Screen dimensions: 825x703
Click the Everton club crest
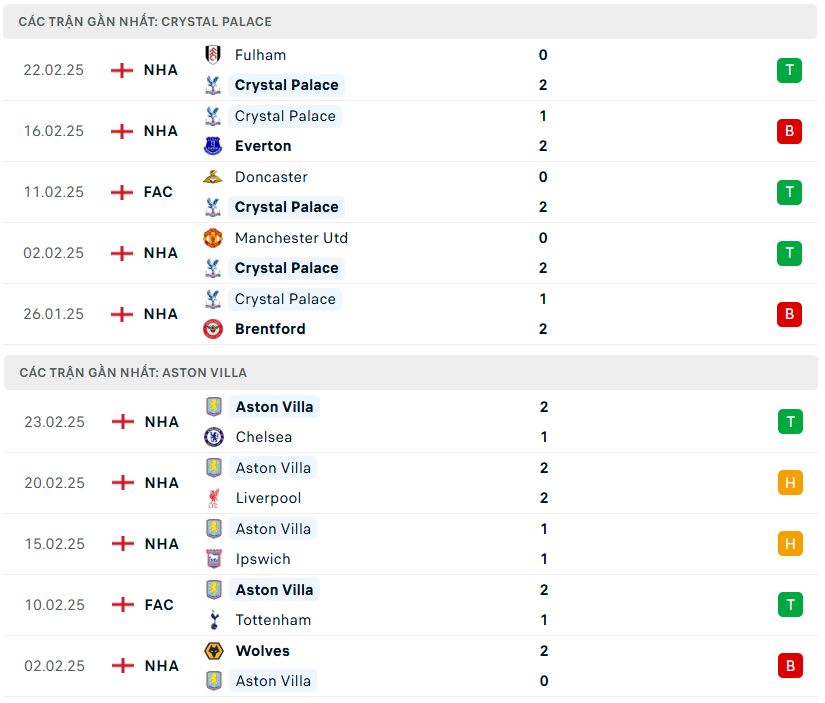212,146
